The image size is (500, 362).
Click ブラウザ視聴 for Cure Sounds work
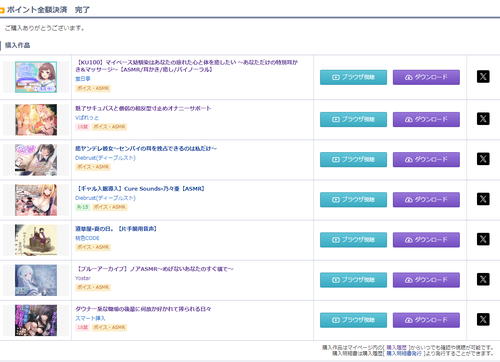[353, 200]
